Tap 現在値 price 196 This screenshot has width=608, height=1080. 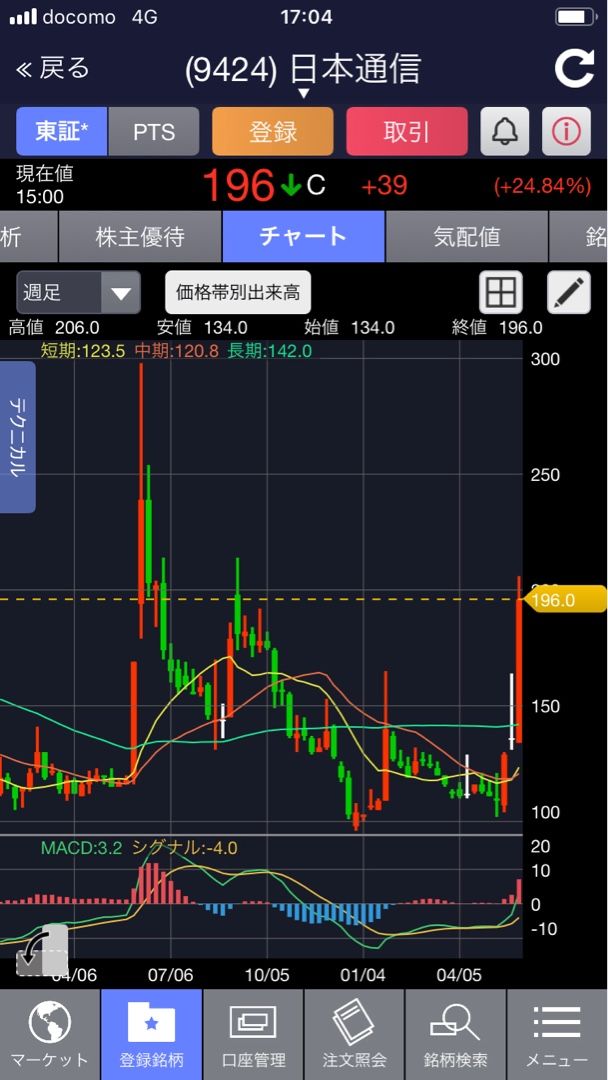(239, 185)
